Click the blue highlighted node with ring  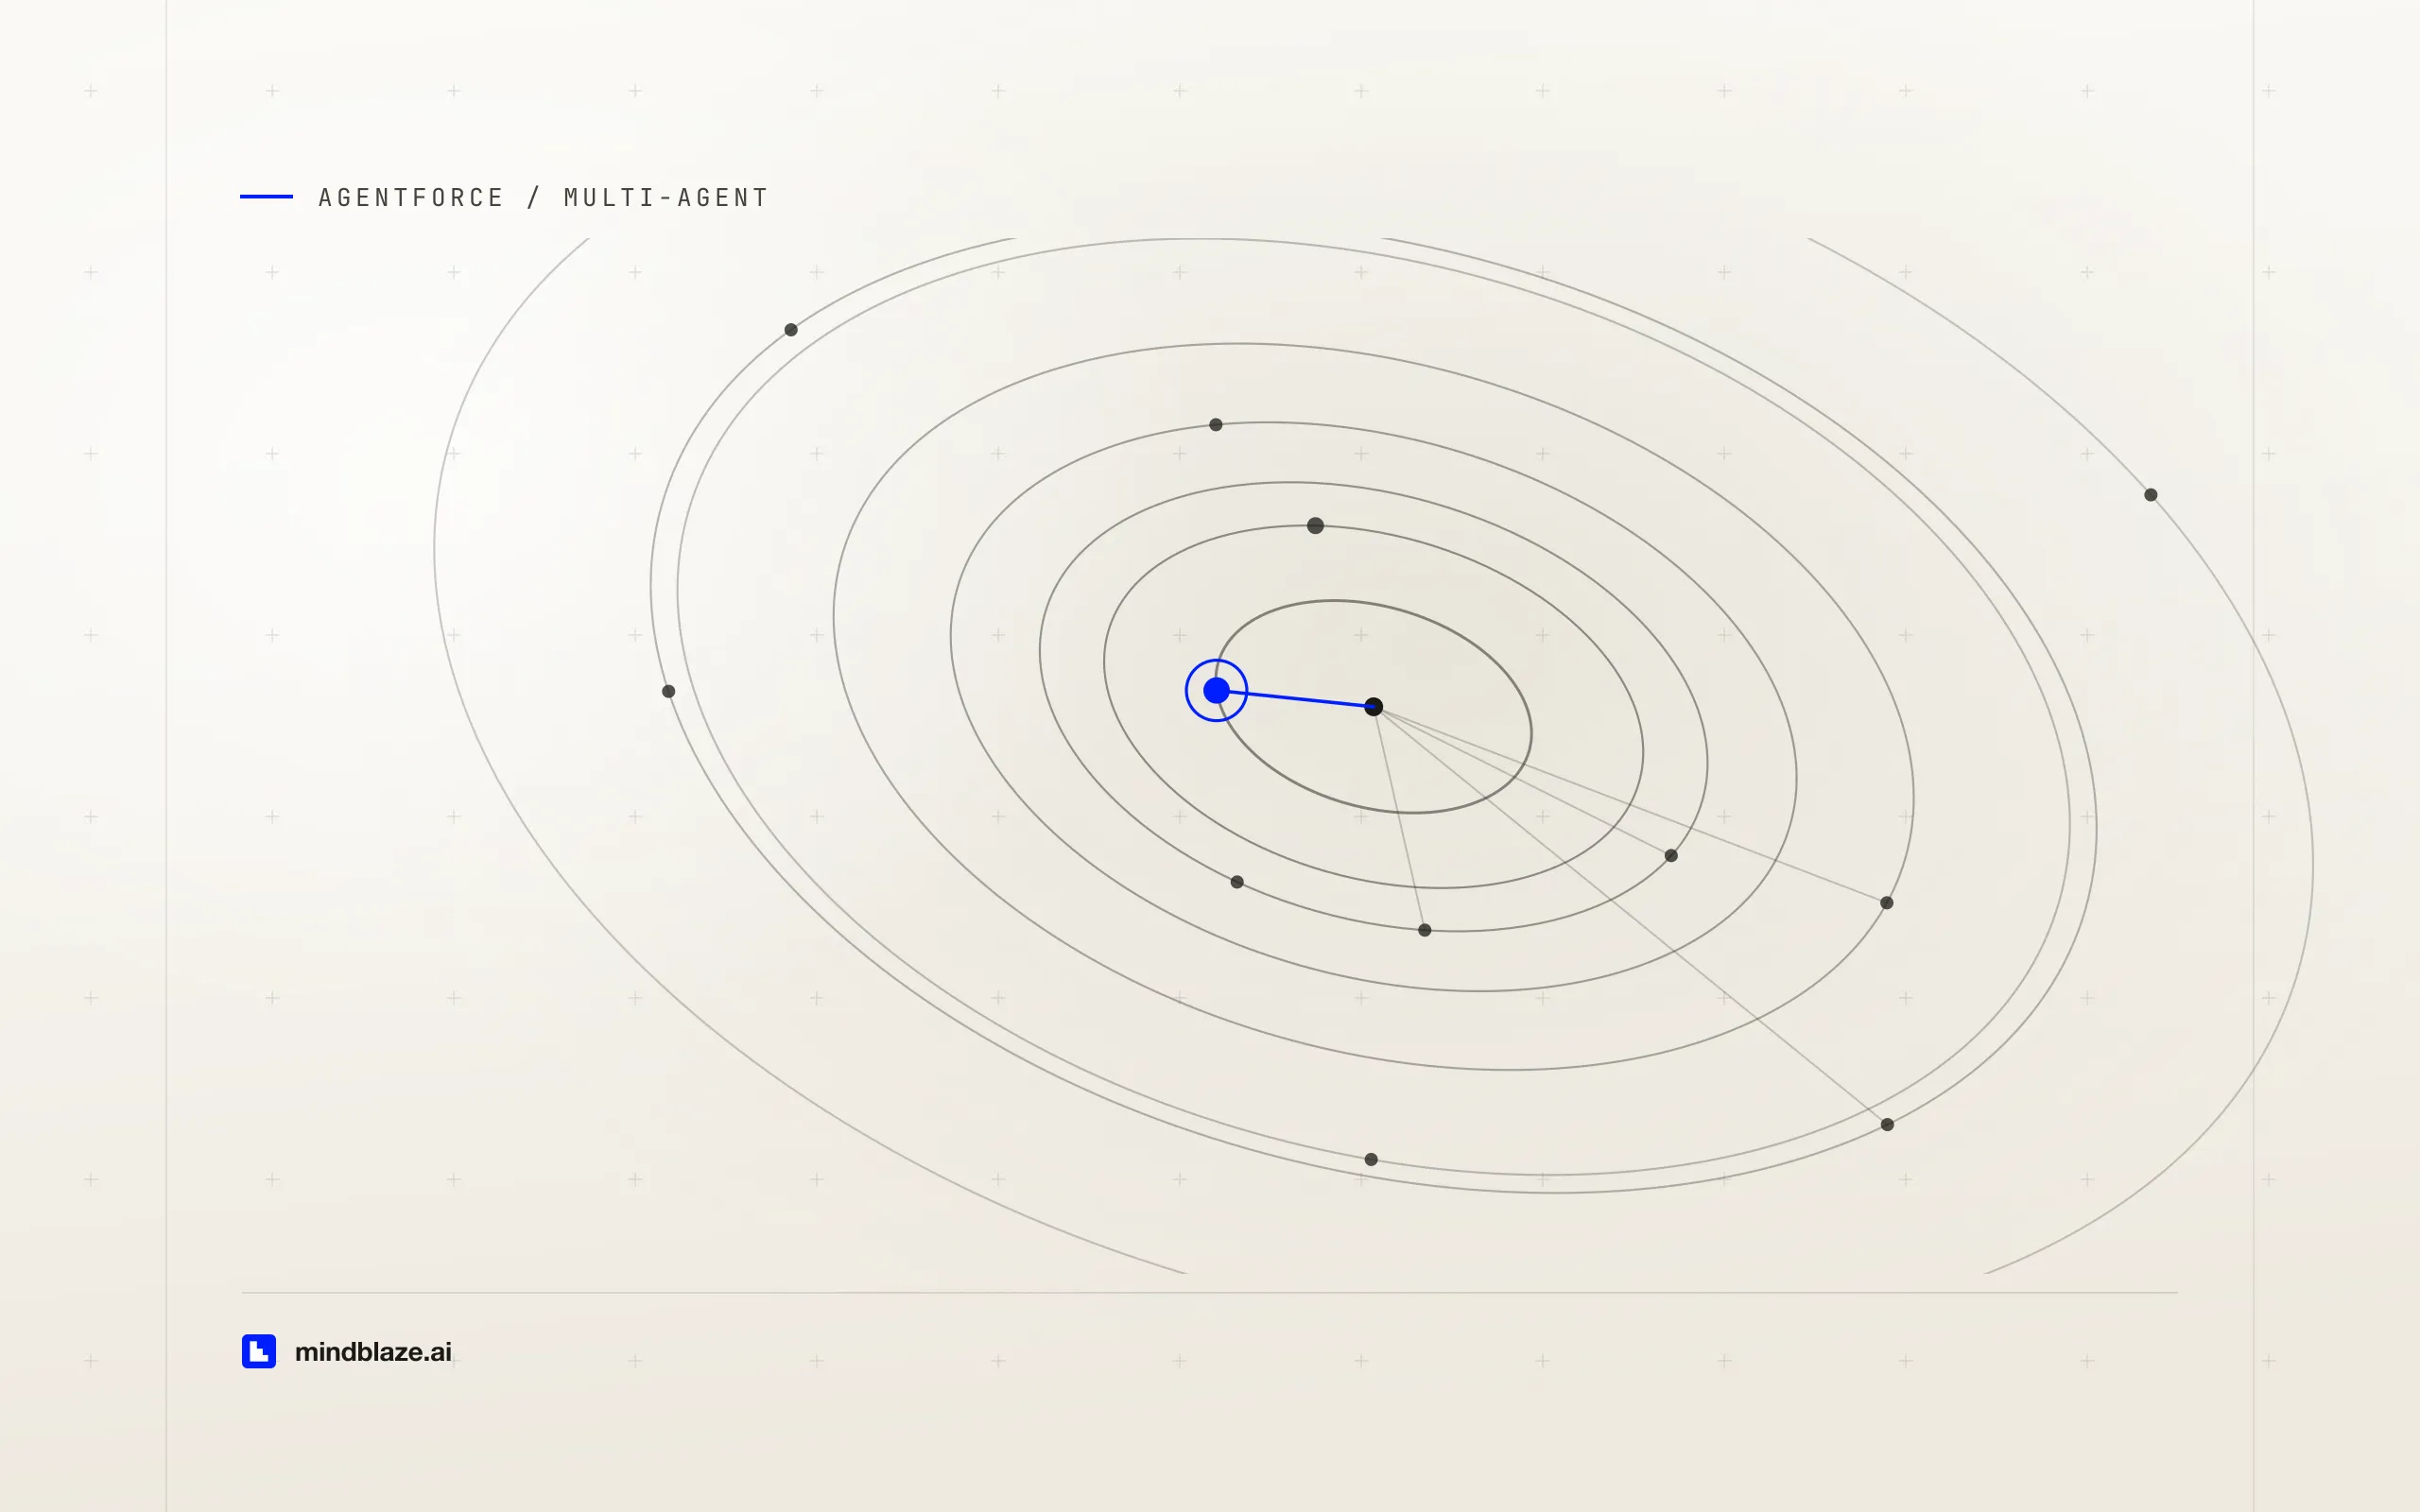(x=1216, y=690)
